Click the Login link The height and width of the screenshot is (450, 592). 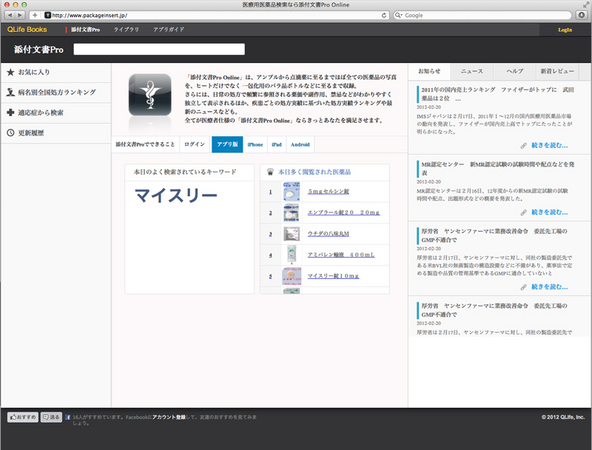[565, 30]
